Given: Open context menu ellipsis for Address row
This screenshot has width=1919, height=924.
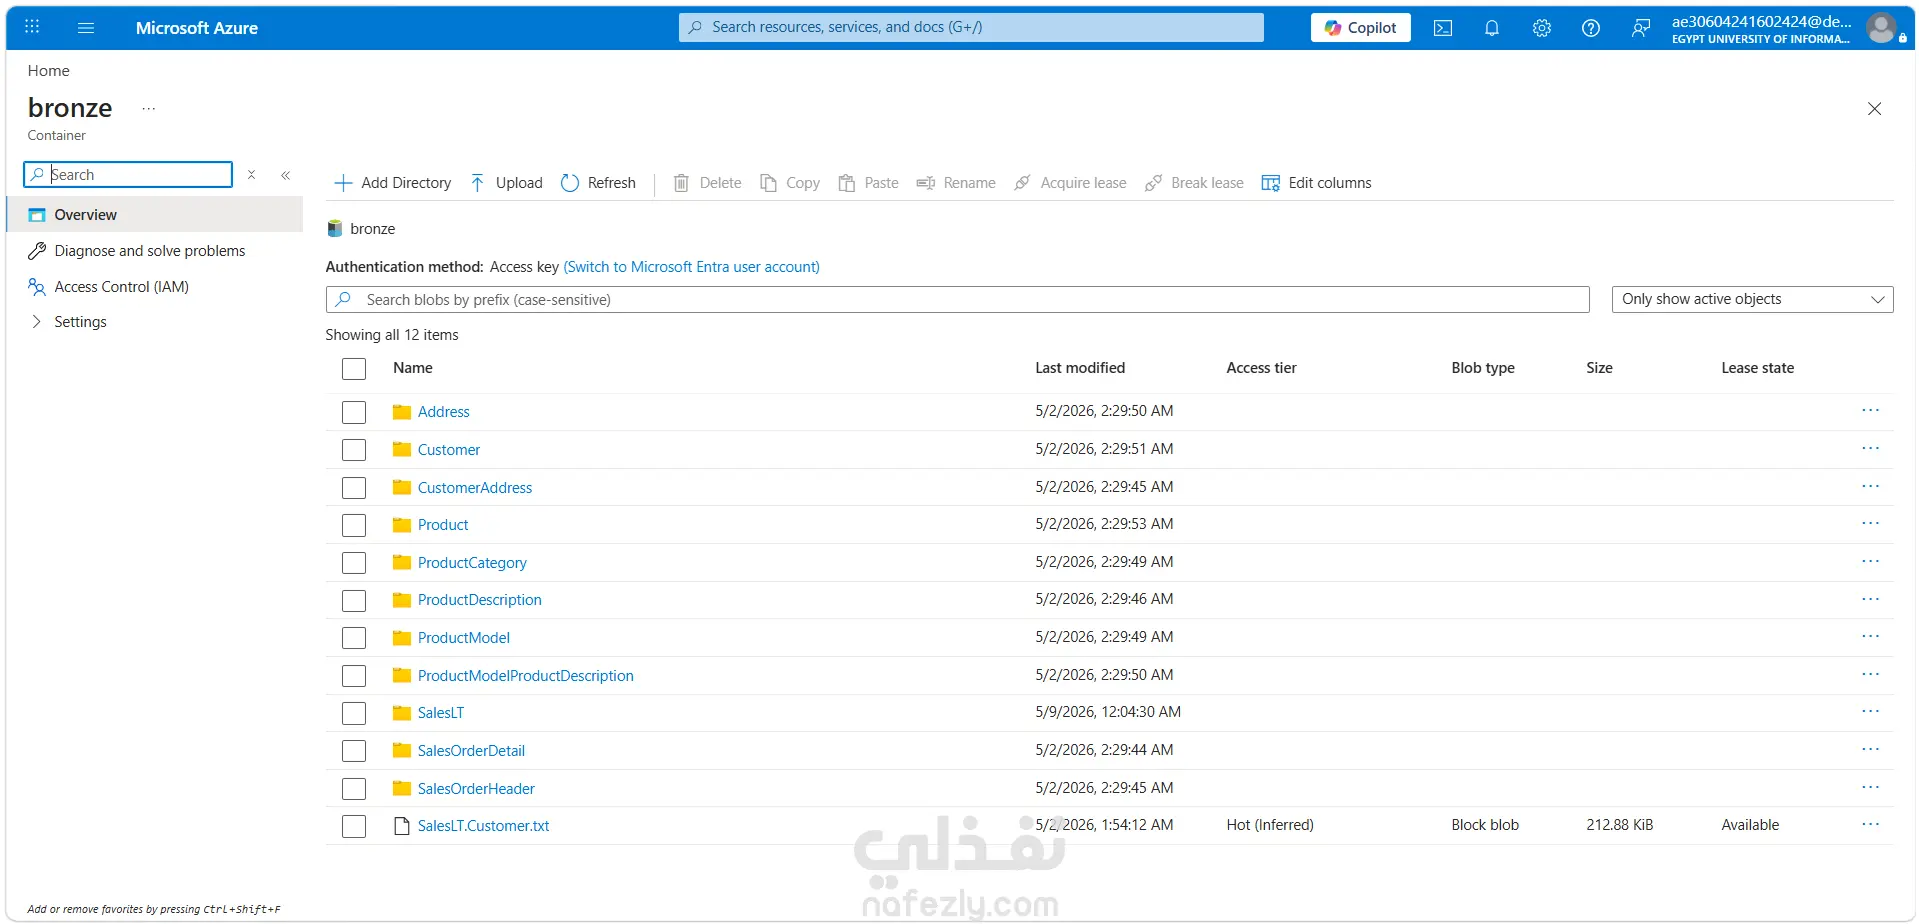Looking at the screenshot, I should 1870,411.
